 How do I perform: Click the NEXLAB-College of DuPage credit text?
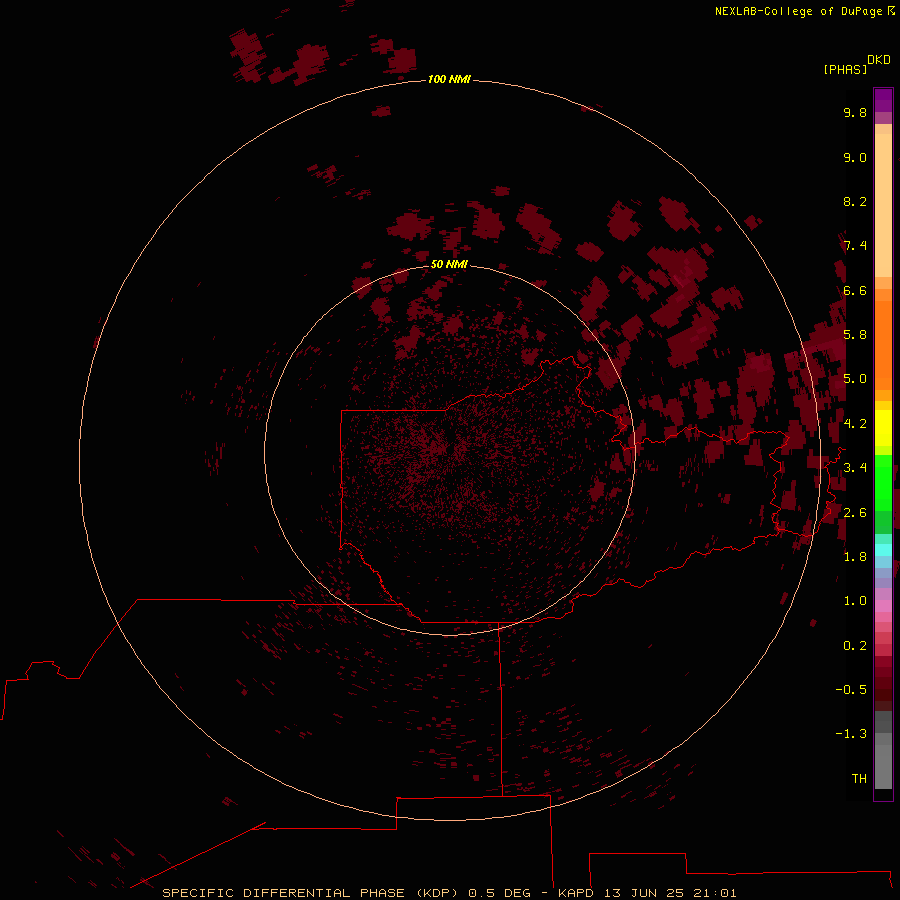798,11
